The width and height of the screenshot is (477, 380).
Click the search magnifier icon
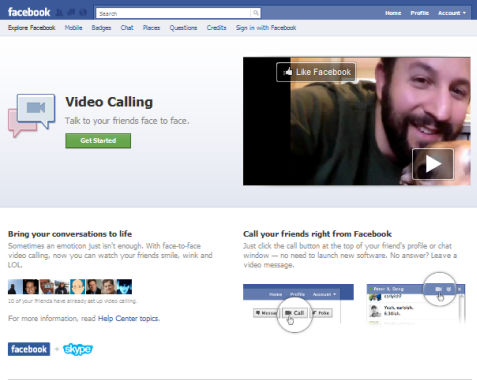[x=256, y=13]
